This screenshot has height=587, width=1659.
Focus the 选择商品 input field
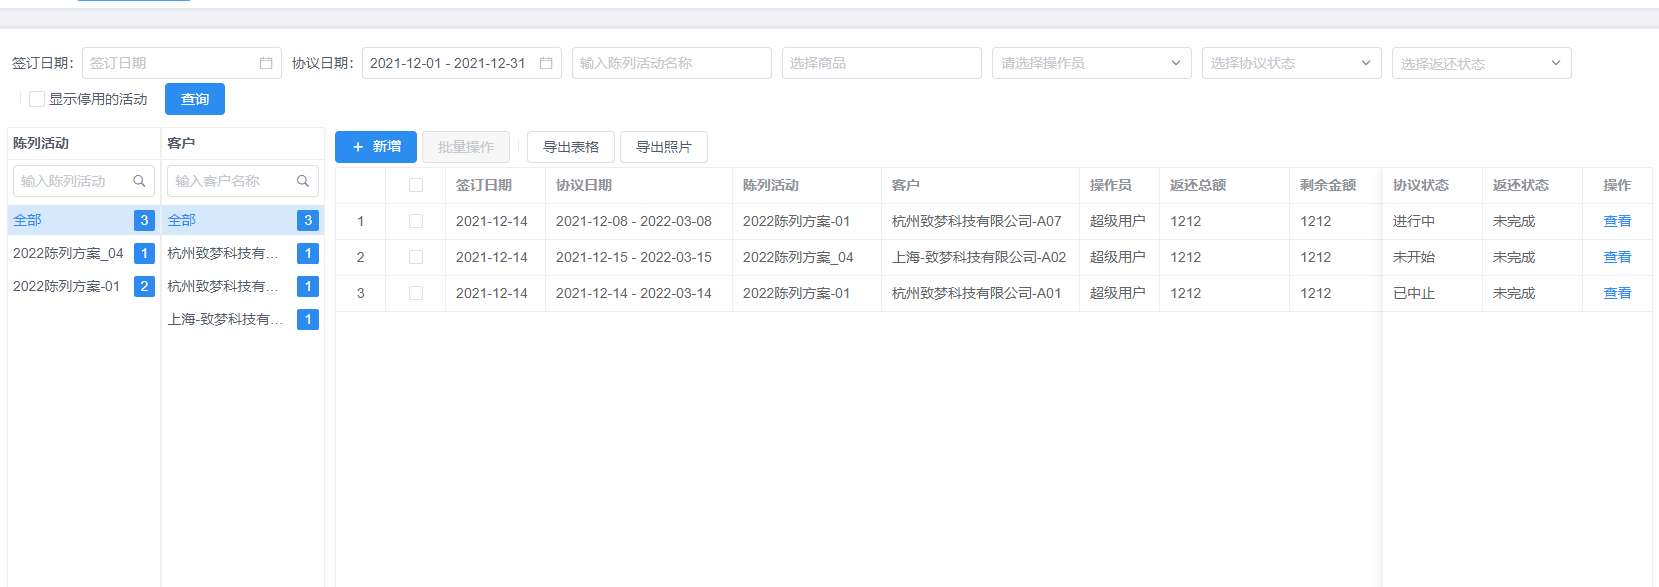[881, 63]
